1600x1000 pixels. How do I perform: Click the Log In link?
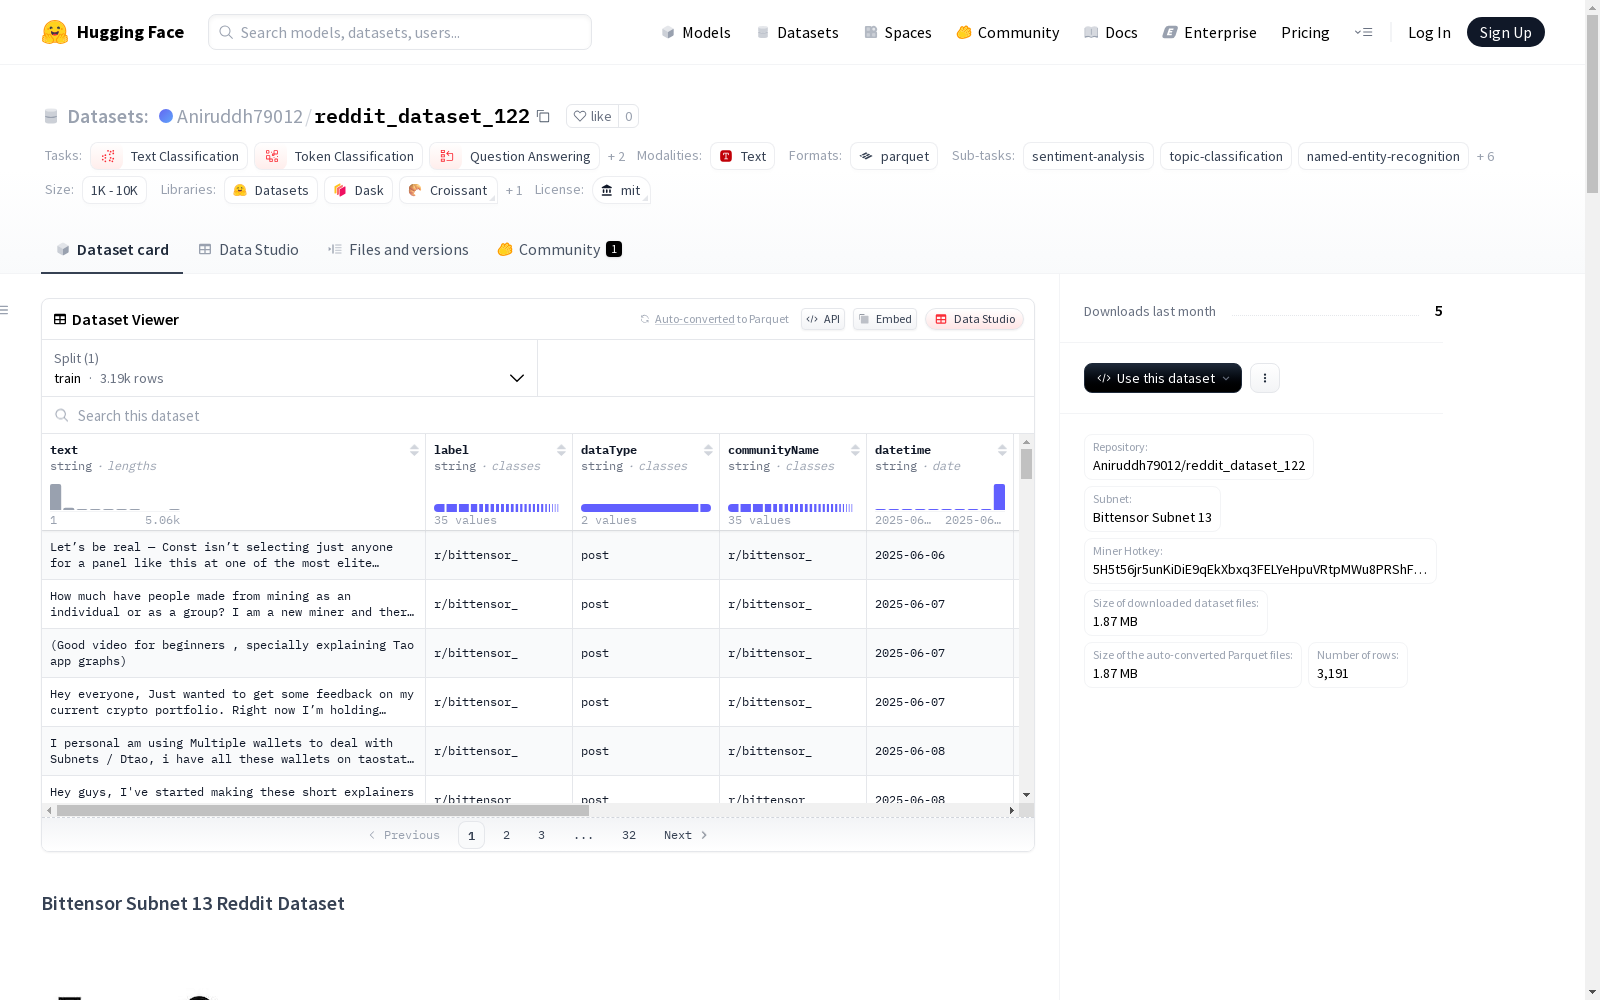pos(1429,32)
